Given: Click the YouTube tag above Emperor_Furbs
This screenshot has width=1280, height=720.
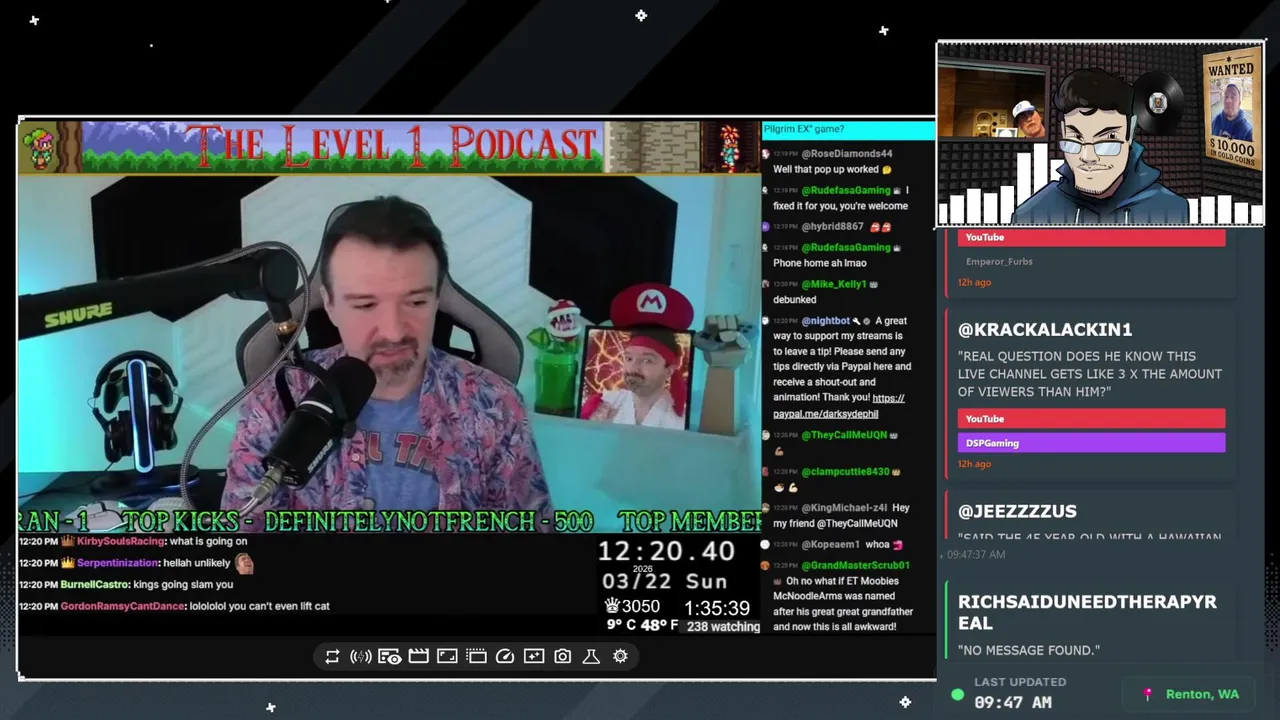Looking at the screenshot, I should pos(1091,237).
